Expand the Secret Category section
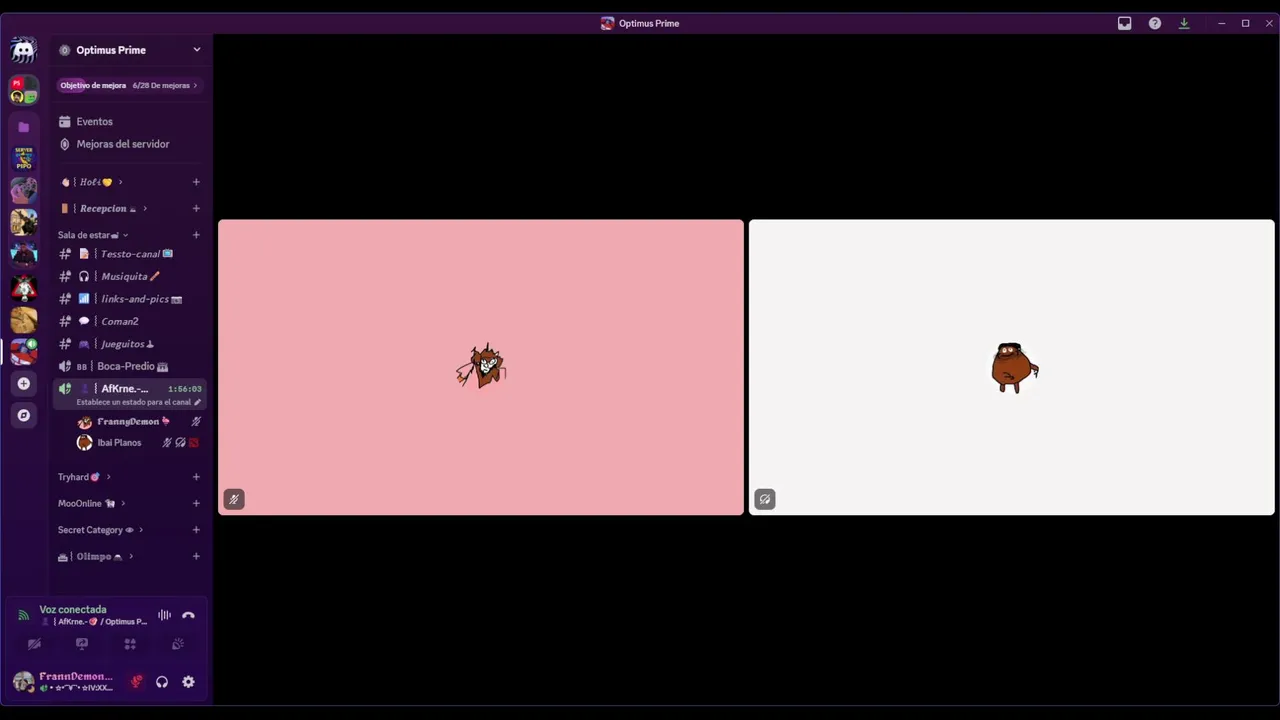The image size is (1280, 720). point(101,530)
